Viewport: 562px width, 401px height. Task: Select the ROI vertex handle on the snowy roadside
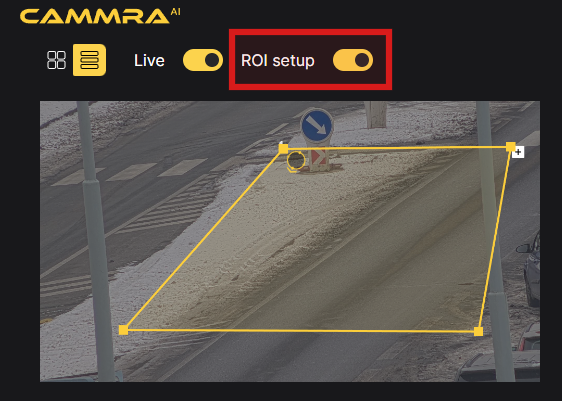click(123, 330)
